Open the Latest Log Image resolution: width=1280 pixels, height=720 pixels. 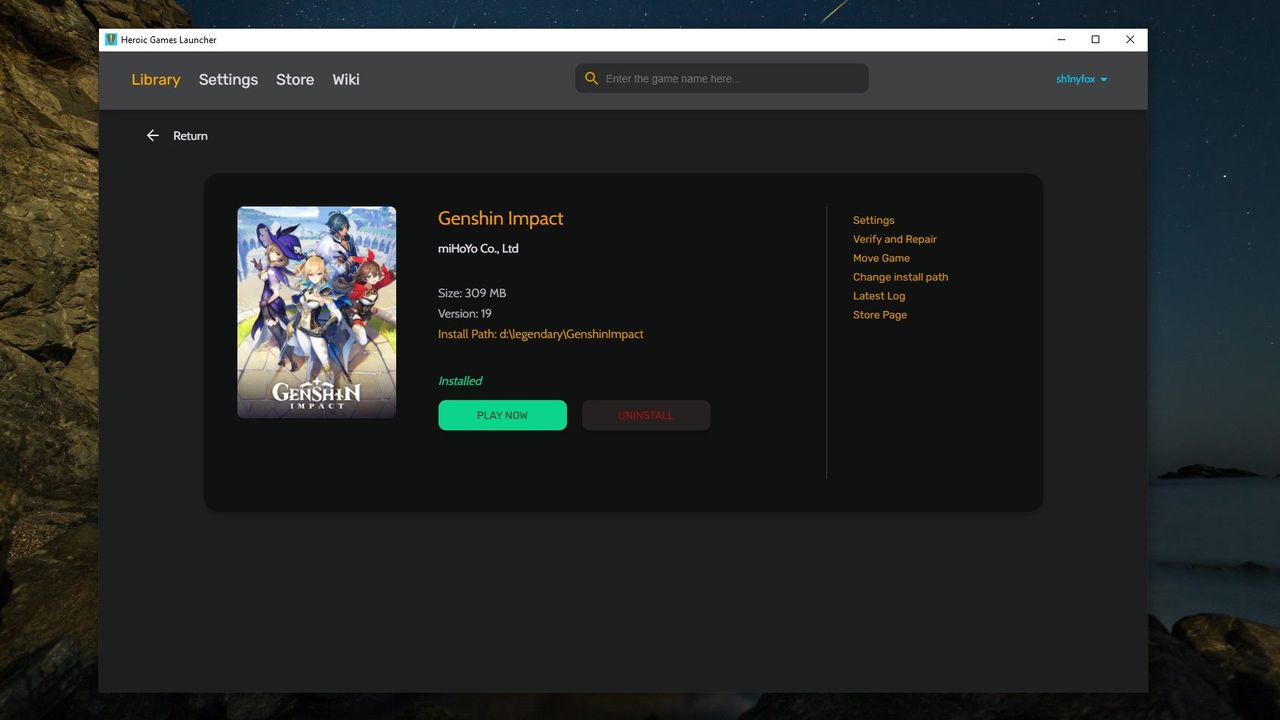click(879, 296)
